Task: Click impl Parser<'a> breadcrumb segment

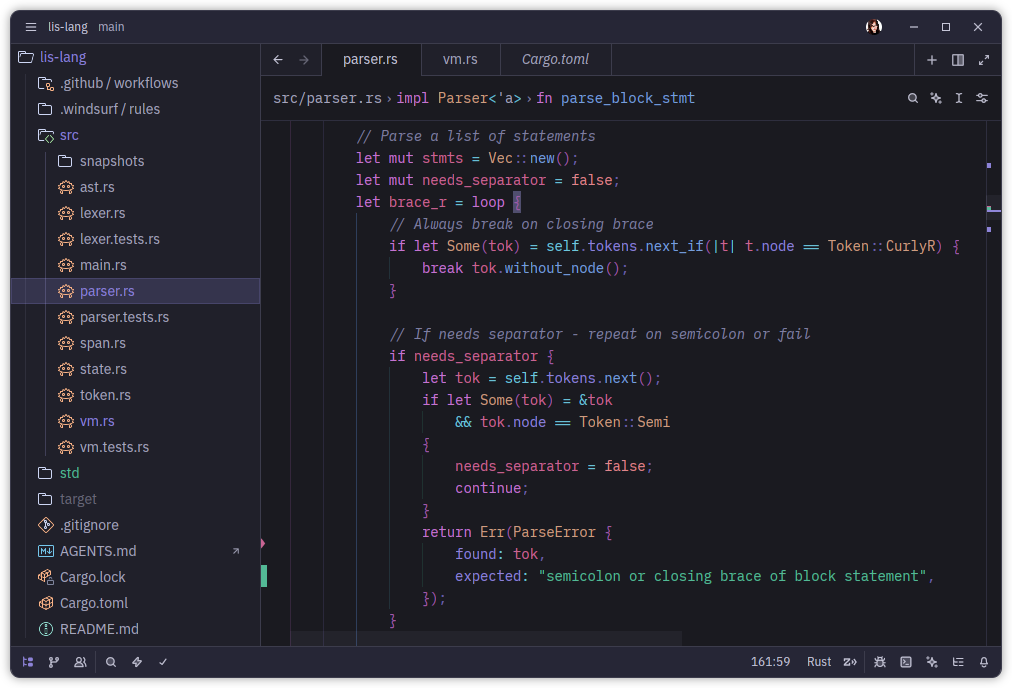Action: click(x=459, y=98)
